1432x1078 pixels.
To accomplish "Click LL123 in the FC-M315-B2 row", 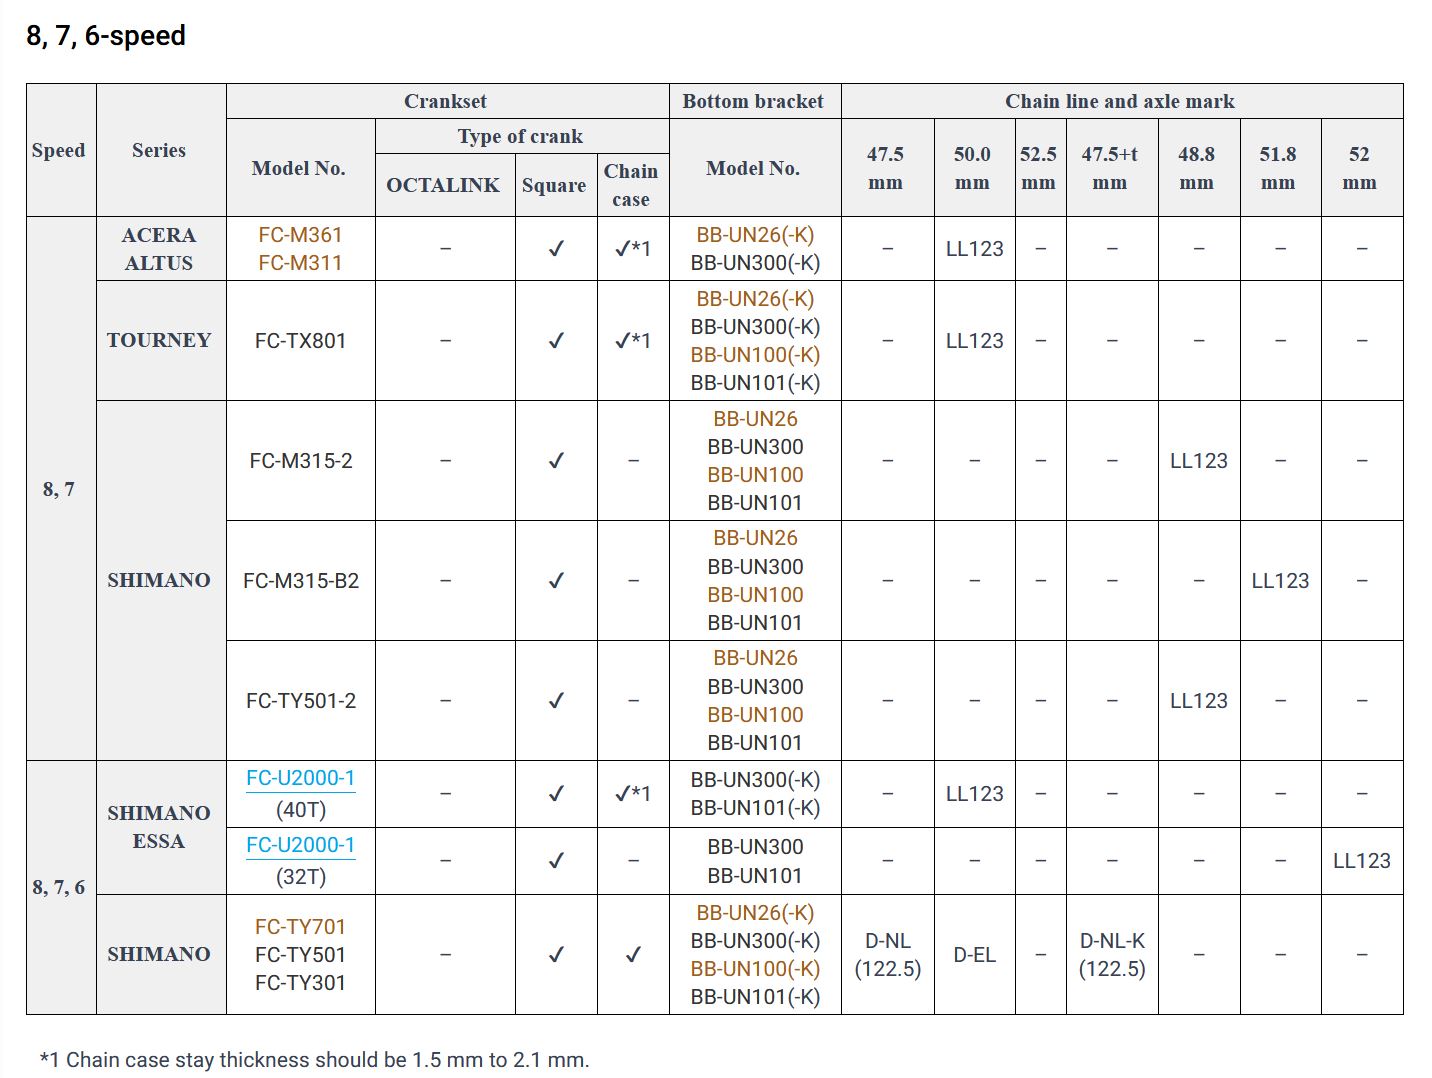I will click(1279, 581).
